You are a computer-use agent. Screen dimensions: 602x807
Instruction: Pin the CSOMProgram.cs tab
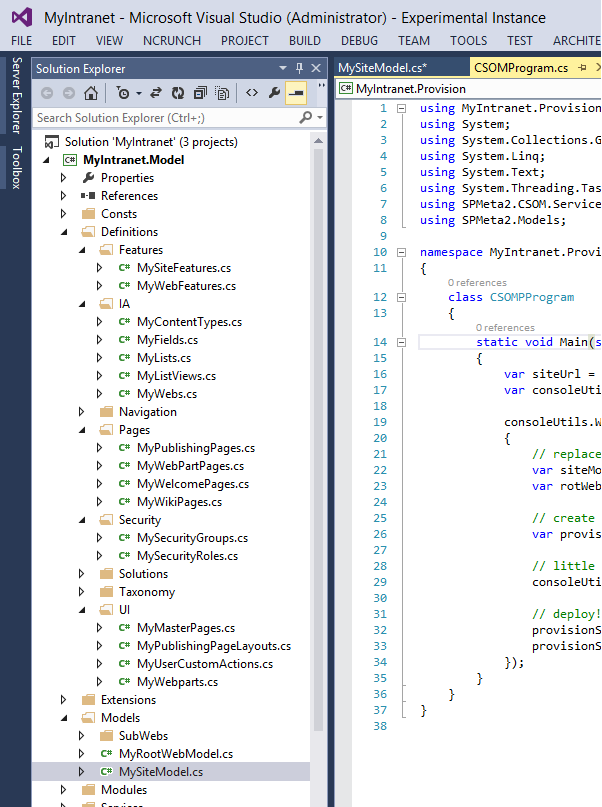582,67
